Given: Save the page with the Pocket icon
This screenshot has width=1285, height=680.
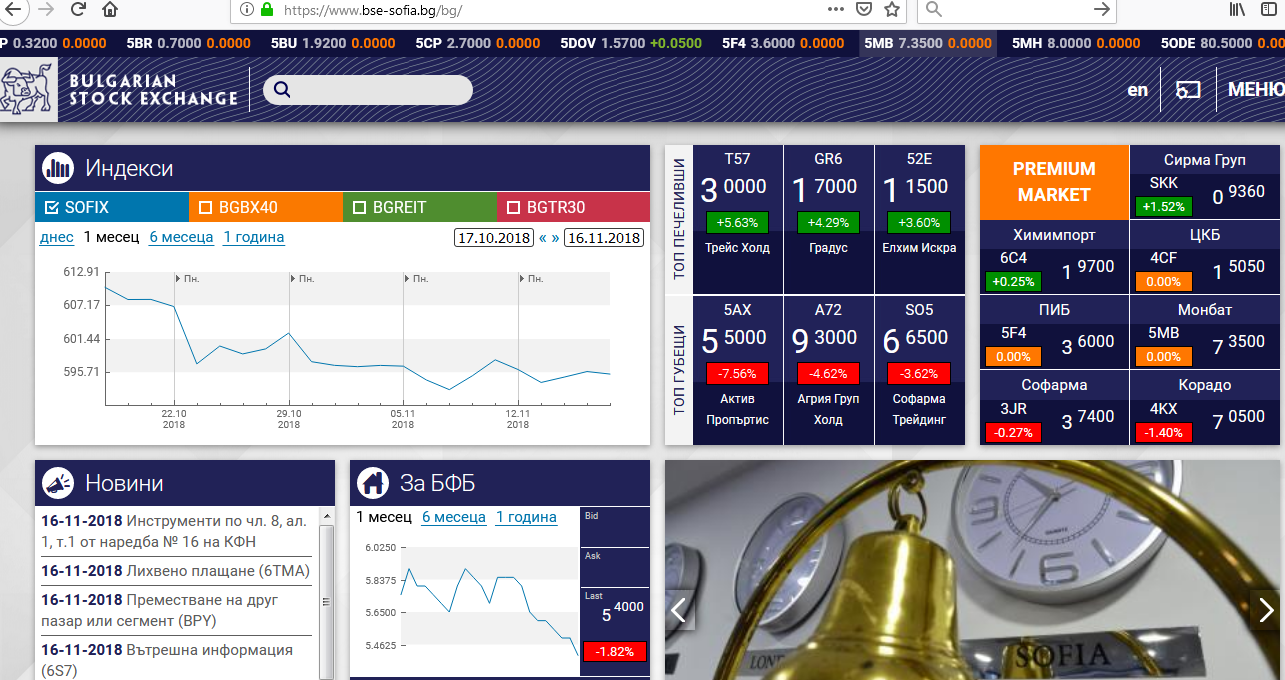Looking at the screenshot, I should coord(864,9).
